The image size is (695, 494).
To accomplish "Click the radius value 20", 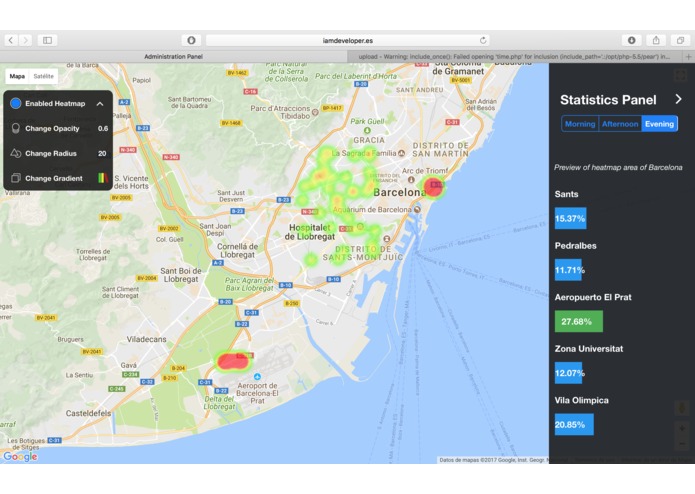I will point(102,153).
